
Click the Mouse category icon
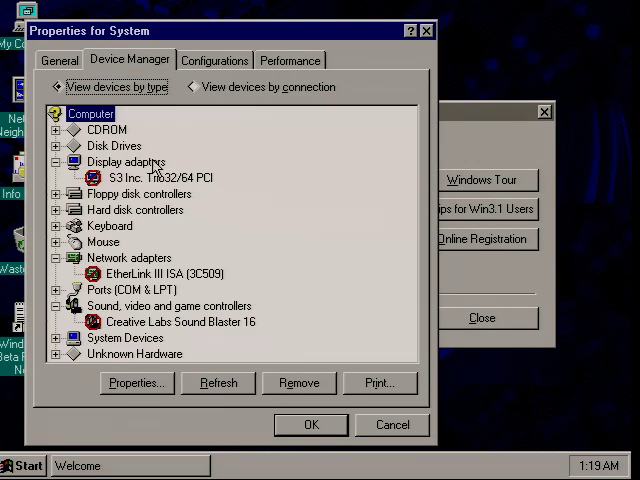pos(74,242)
